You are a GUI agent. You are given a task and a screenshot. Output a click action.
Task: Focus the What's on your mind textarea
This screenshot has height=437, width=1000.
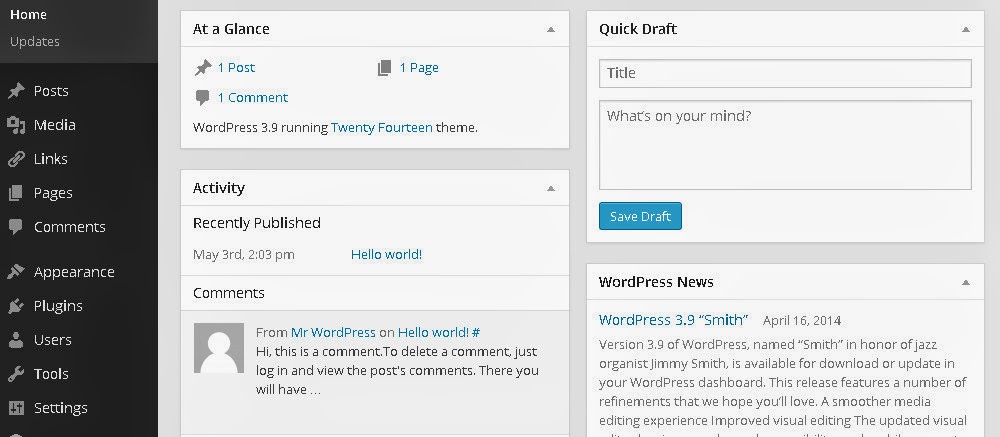[785, 145]
